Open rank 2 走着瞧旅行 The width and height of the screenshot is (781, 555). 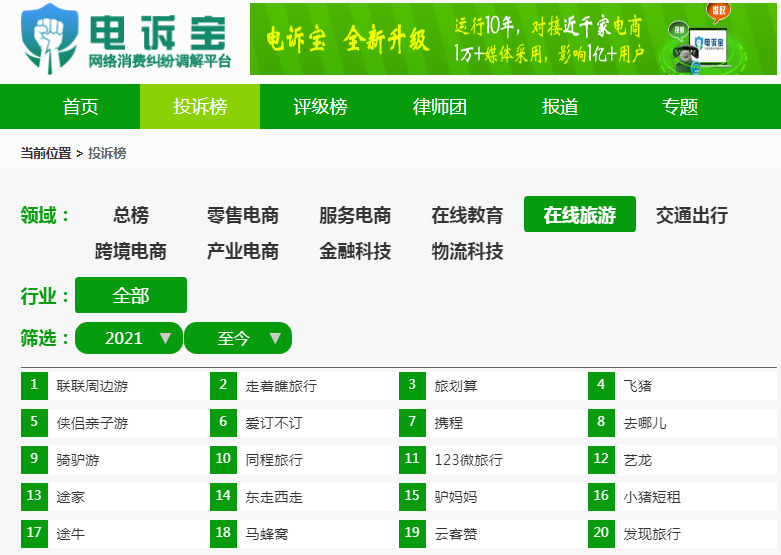(x=281, y=386)
